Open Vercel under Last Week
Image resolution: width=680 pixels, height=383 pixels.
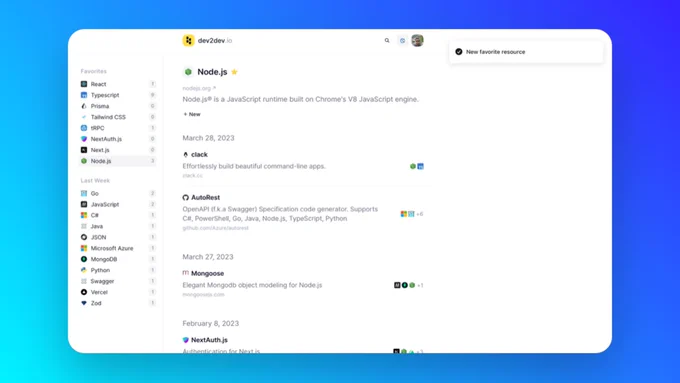(118, 292)
